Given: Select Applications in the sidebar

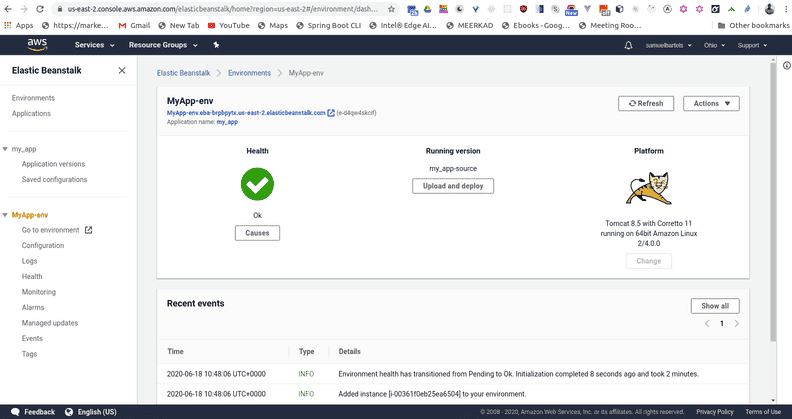Looking at the screenshot, I should [31, 114].
